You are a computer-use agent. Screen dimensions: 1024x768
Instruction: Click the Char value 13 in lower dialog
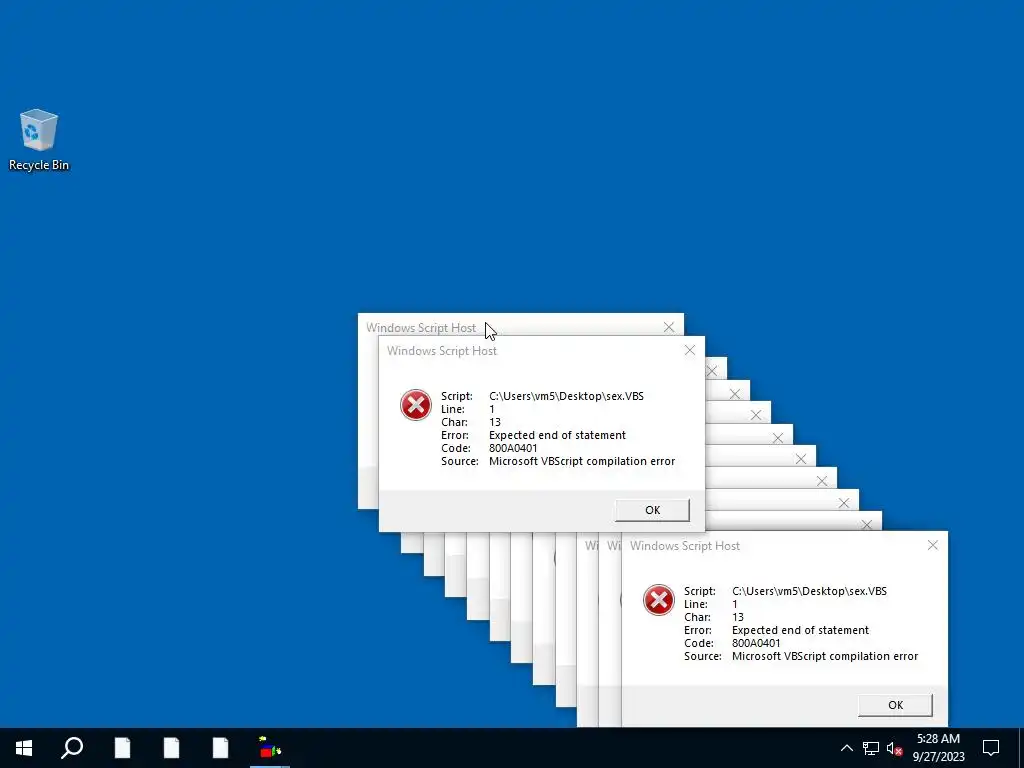[737, 616]
